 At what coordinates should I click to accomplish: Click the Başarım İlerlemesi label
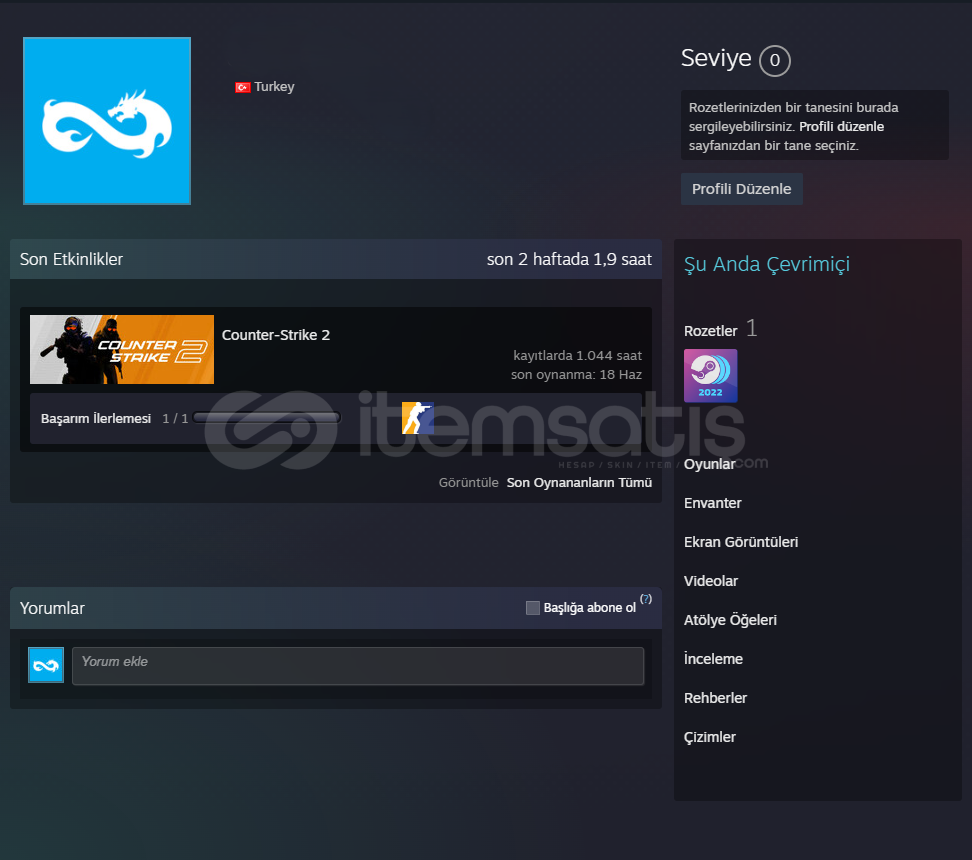point(96,419)
